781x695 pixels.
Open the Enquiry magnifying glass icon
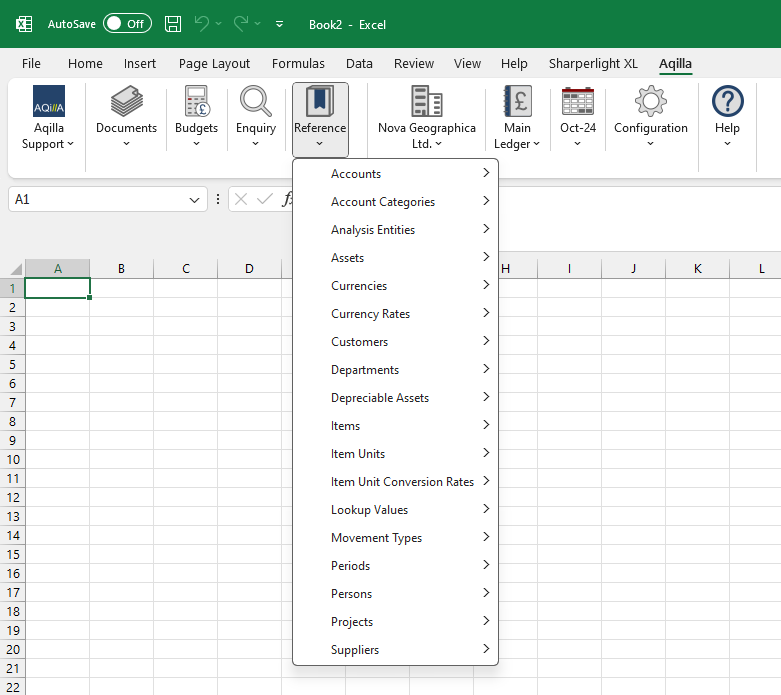pos(256,101)
